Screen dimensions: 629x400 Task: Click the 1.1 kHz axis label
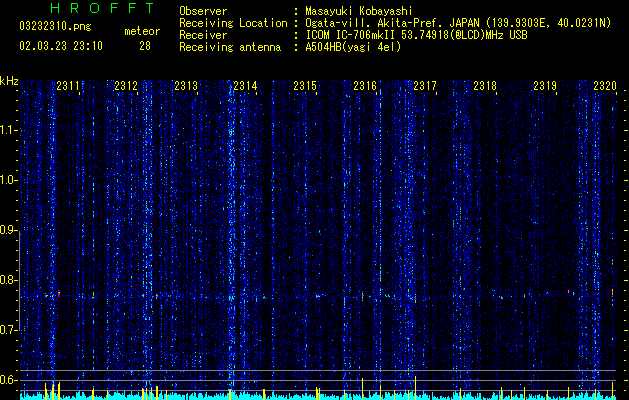8,130
